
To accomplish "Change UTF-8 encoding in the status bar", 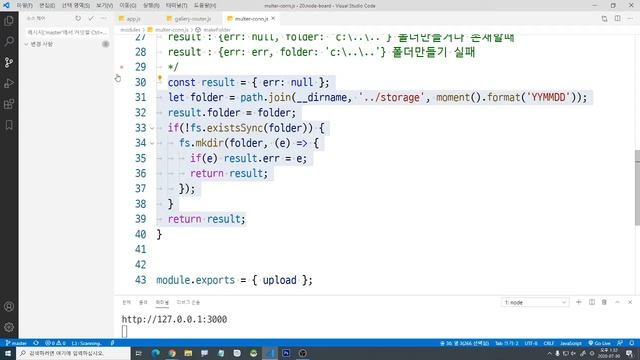I will pos(531,343).
